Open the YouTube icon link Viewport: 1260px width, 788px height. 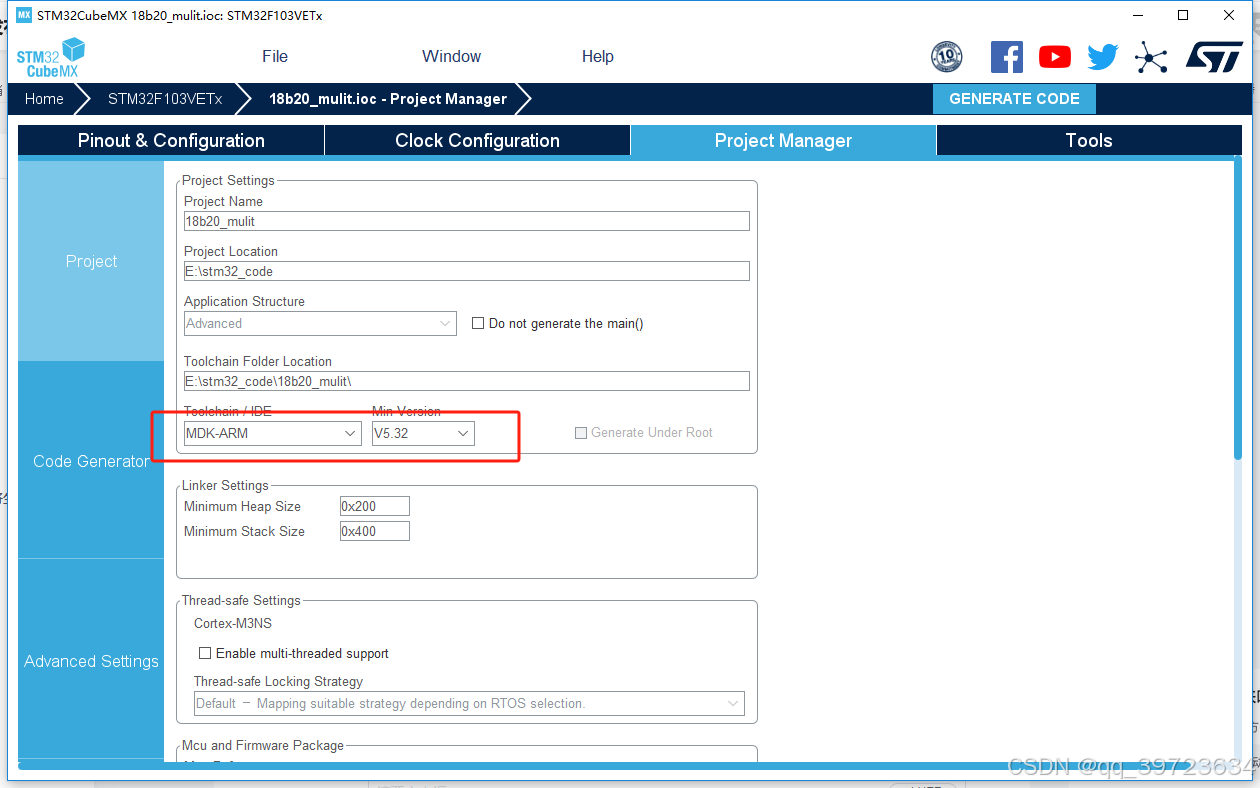(x=1055, y=57)
